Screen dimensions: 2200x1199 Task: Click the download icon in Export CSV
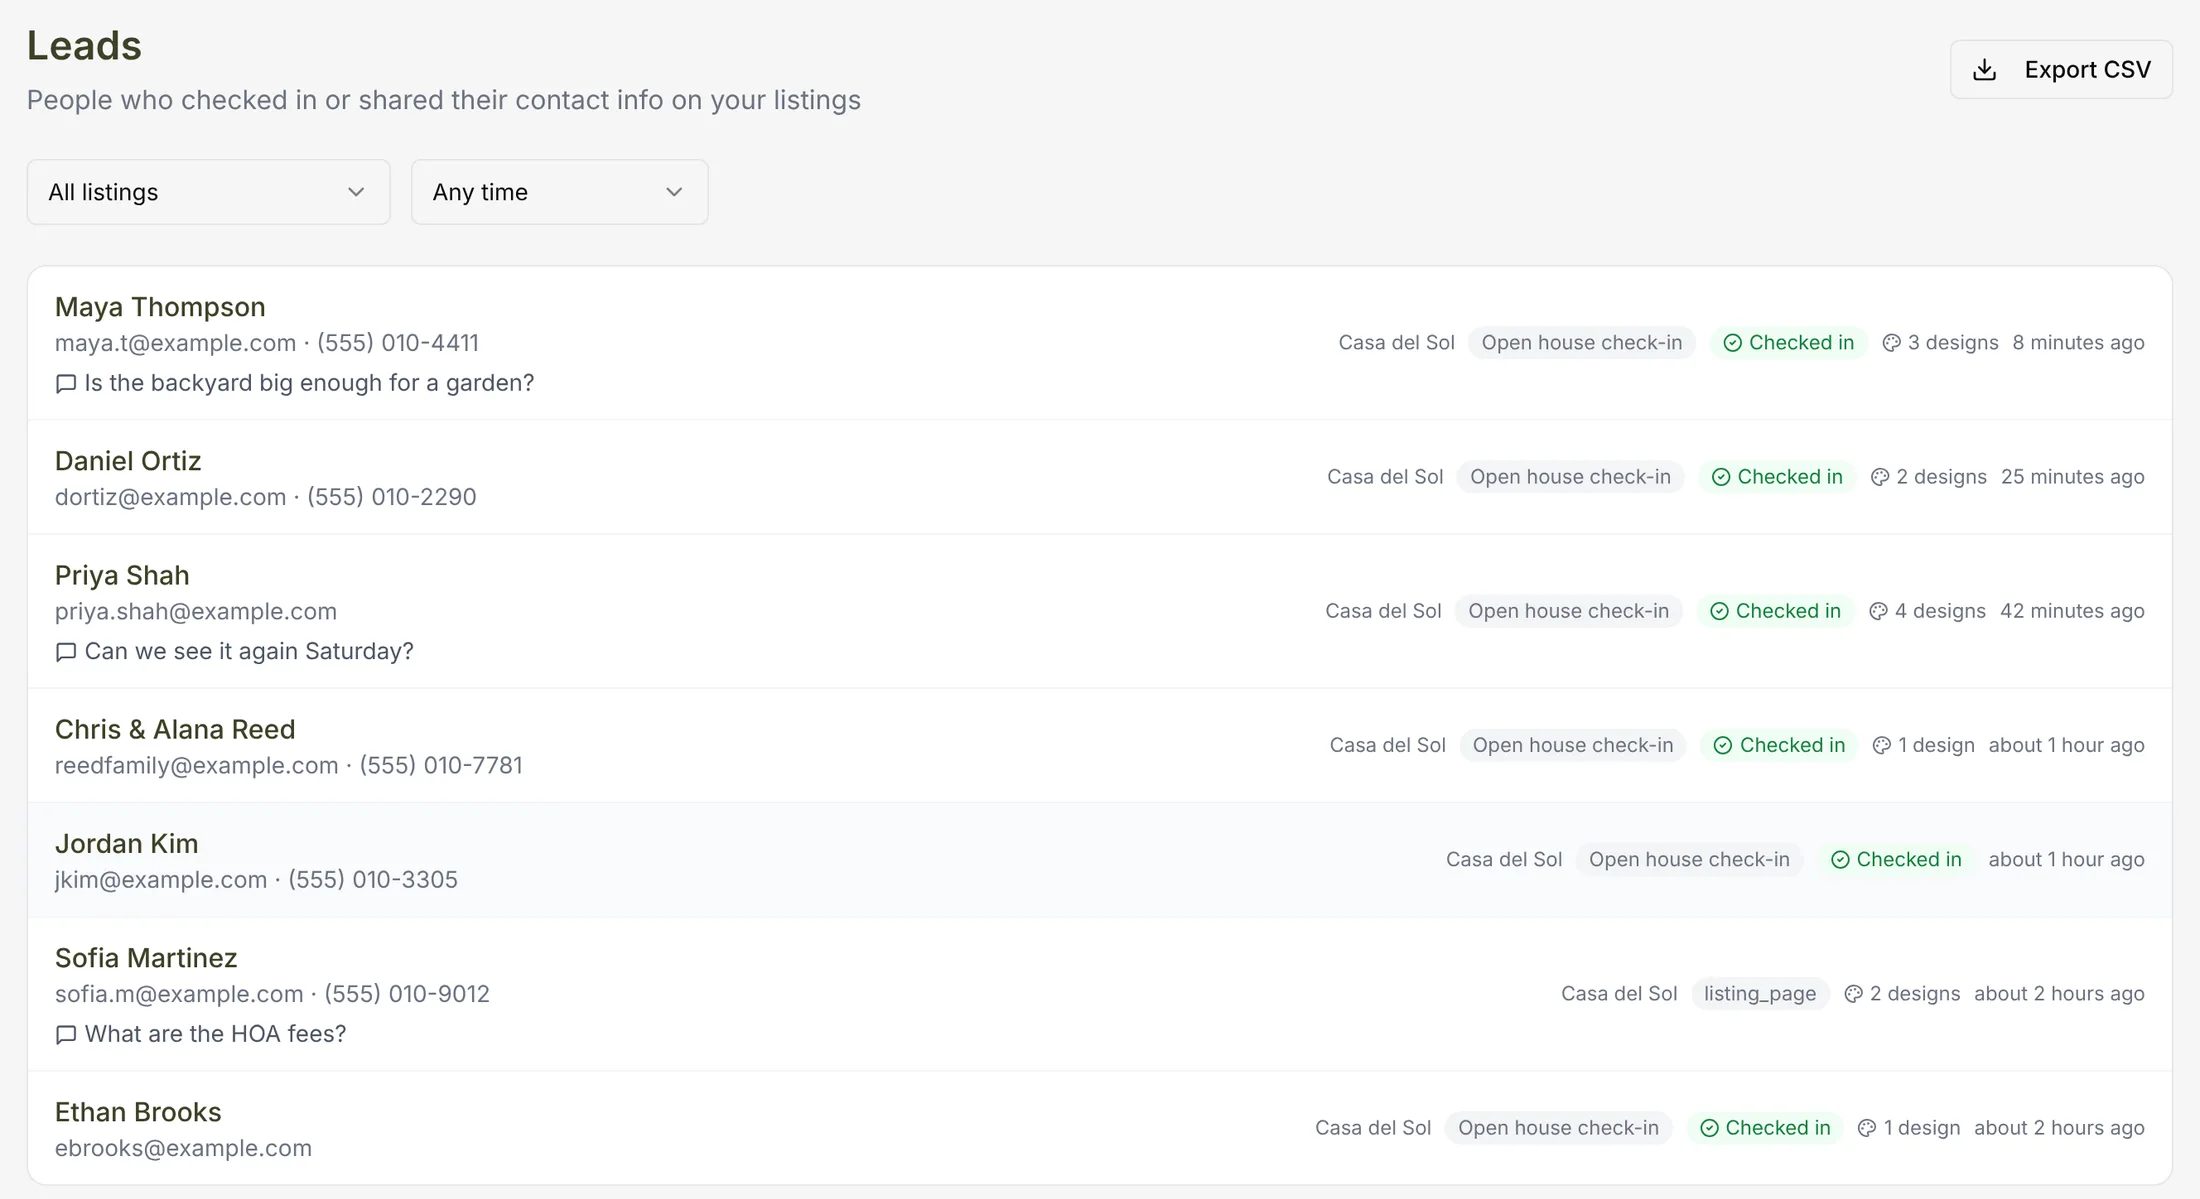1985,69
